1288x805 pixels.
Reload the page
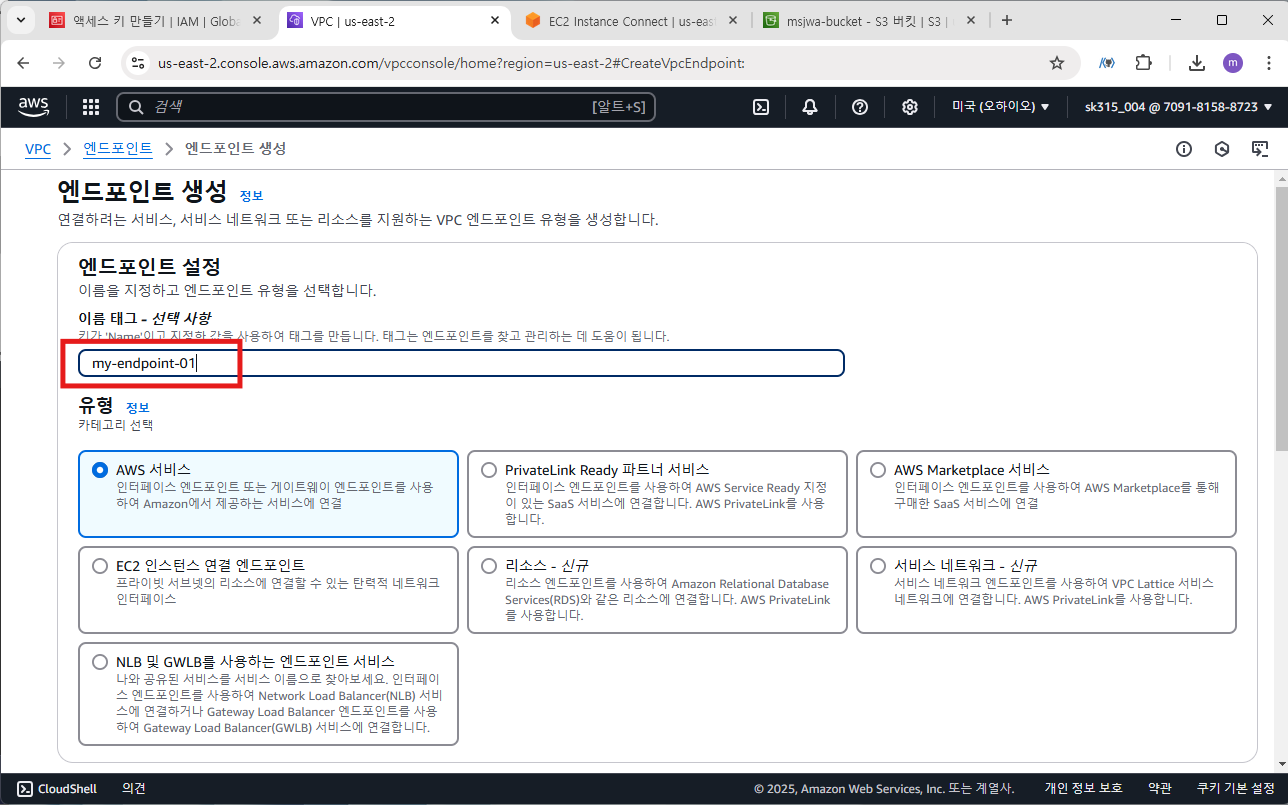[95, 63]
